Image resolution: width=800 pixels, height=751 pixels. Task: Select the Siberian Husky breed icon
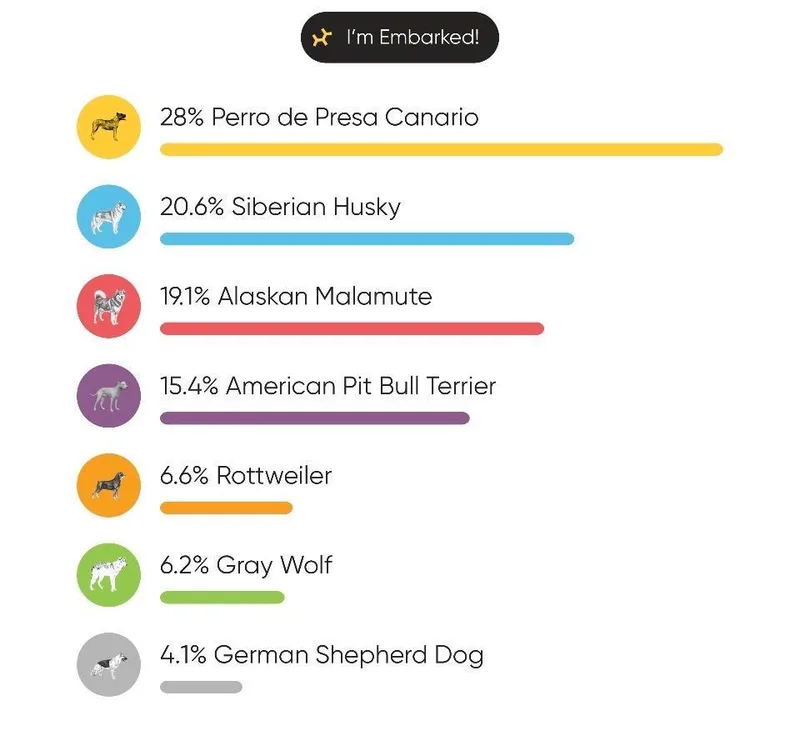pyautogui.click(x=108, y=217)
